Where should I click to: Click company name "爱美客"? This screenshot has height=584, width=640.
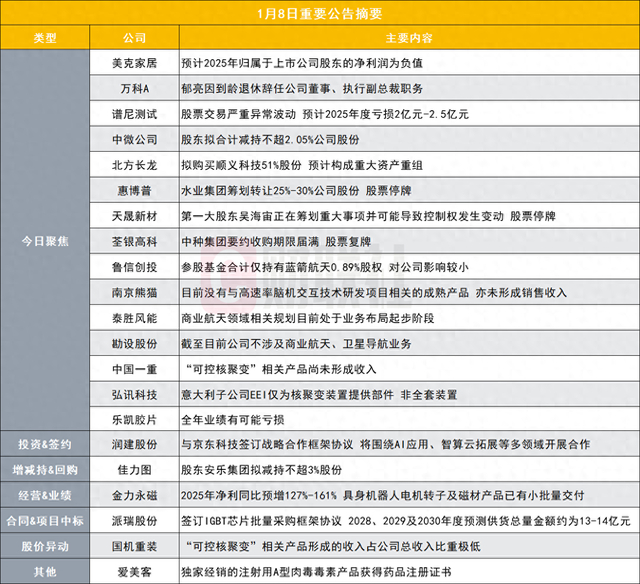[x=134, y=572]
